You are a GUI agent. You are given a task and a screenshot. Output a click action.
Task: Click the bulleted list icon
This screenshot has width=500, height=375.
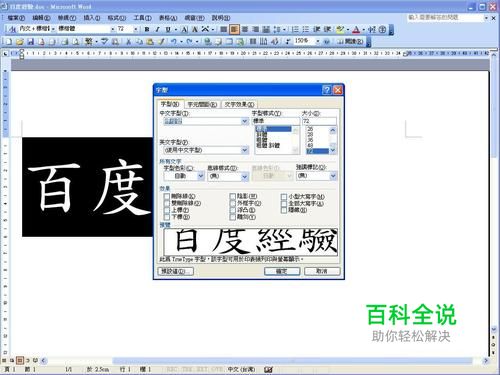(x=305, y=30)
